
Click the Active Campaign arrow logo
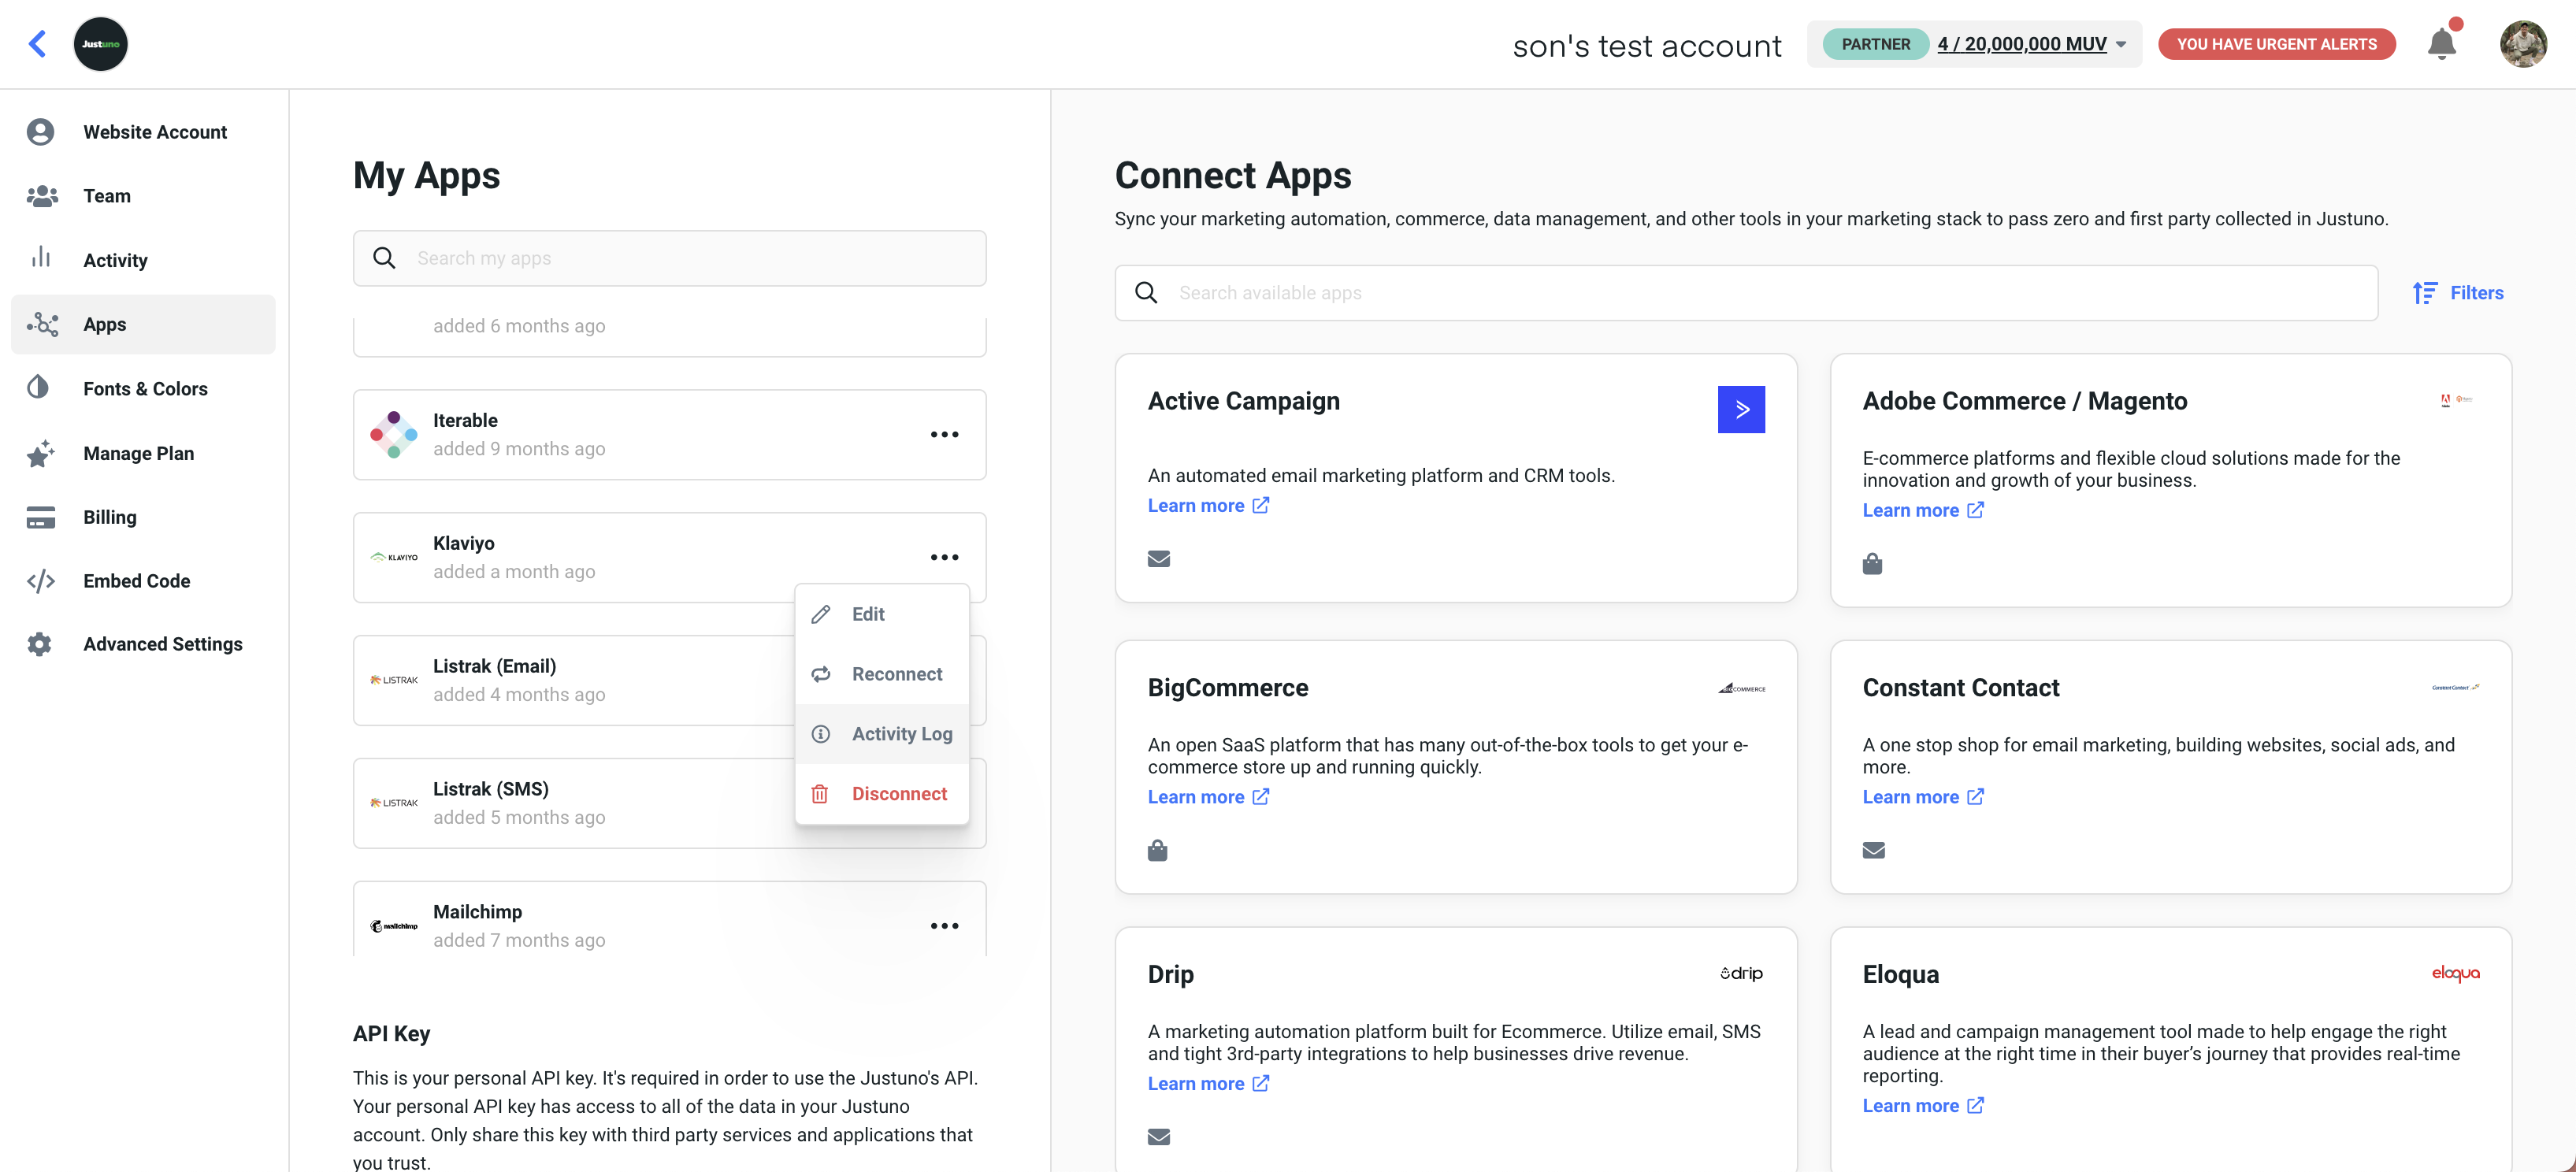(x=1741, y=409)
